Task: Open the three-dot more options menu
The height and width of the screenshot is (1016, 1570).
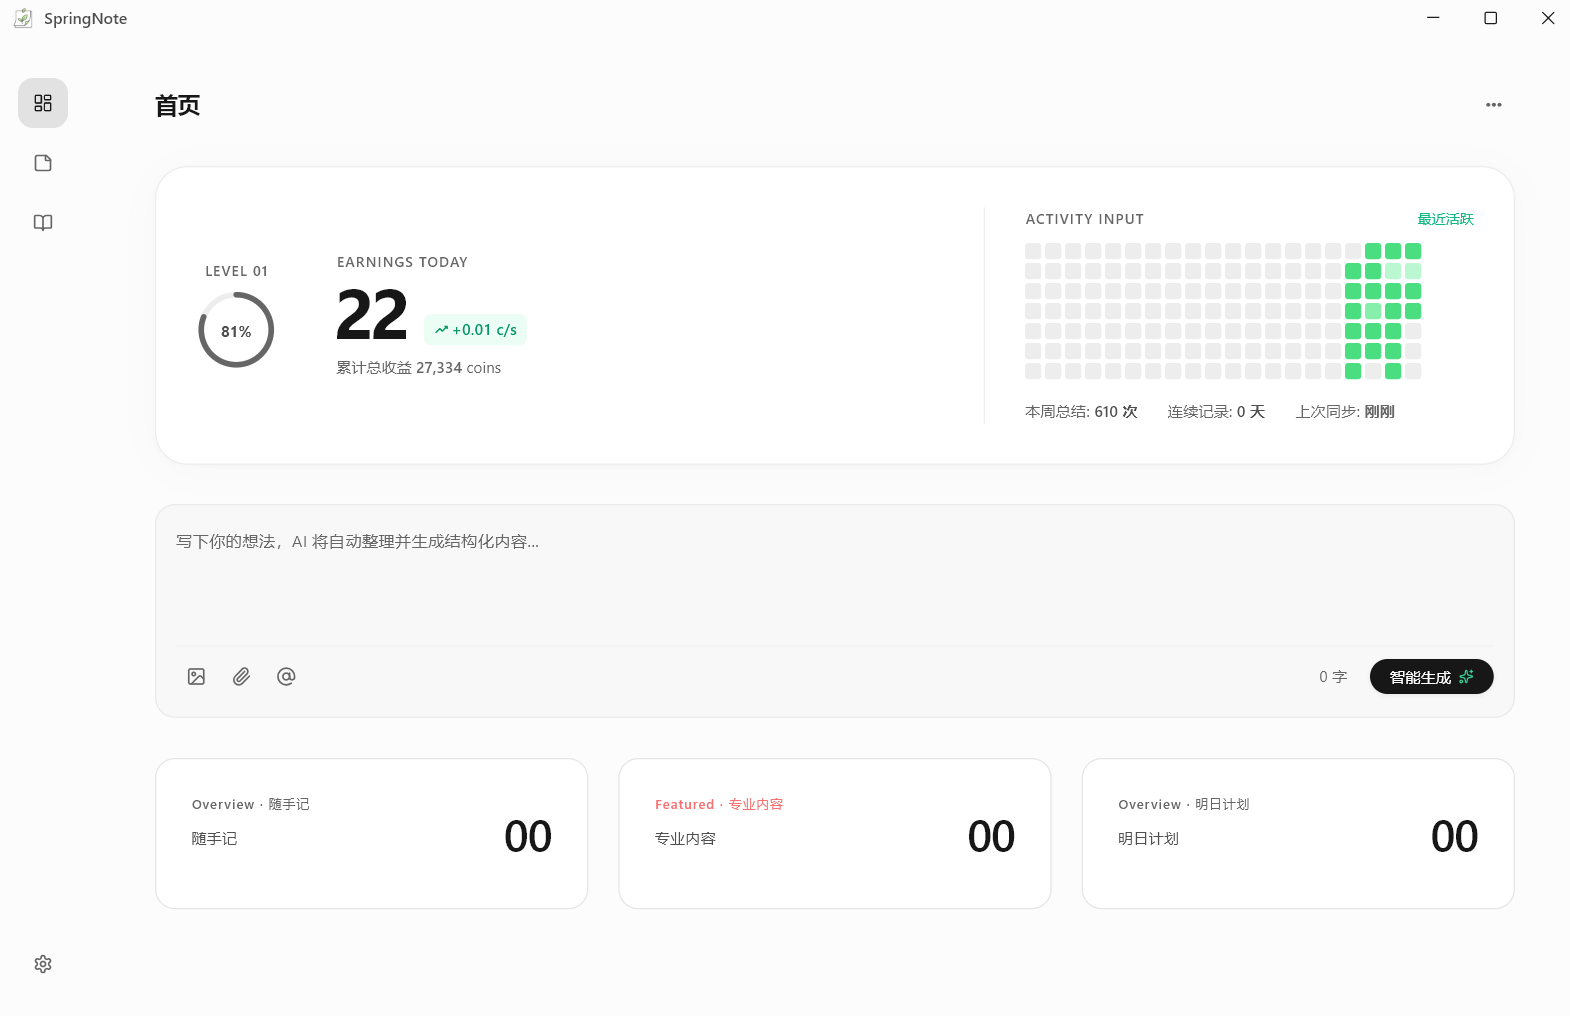Action: point(1494,105)
